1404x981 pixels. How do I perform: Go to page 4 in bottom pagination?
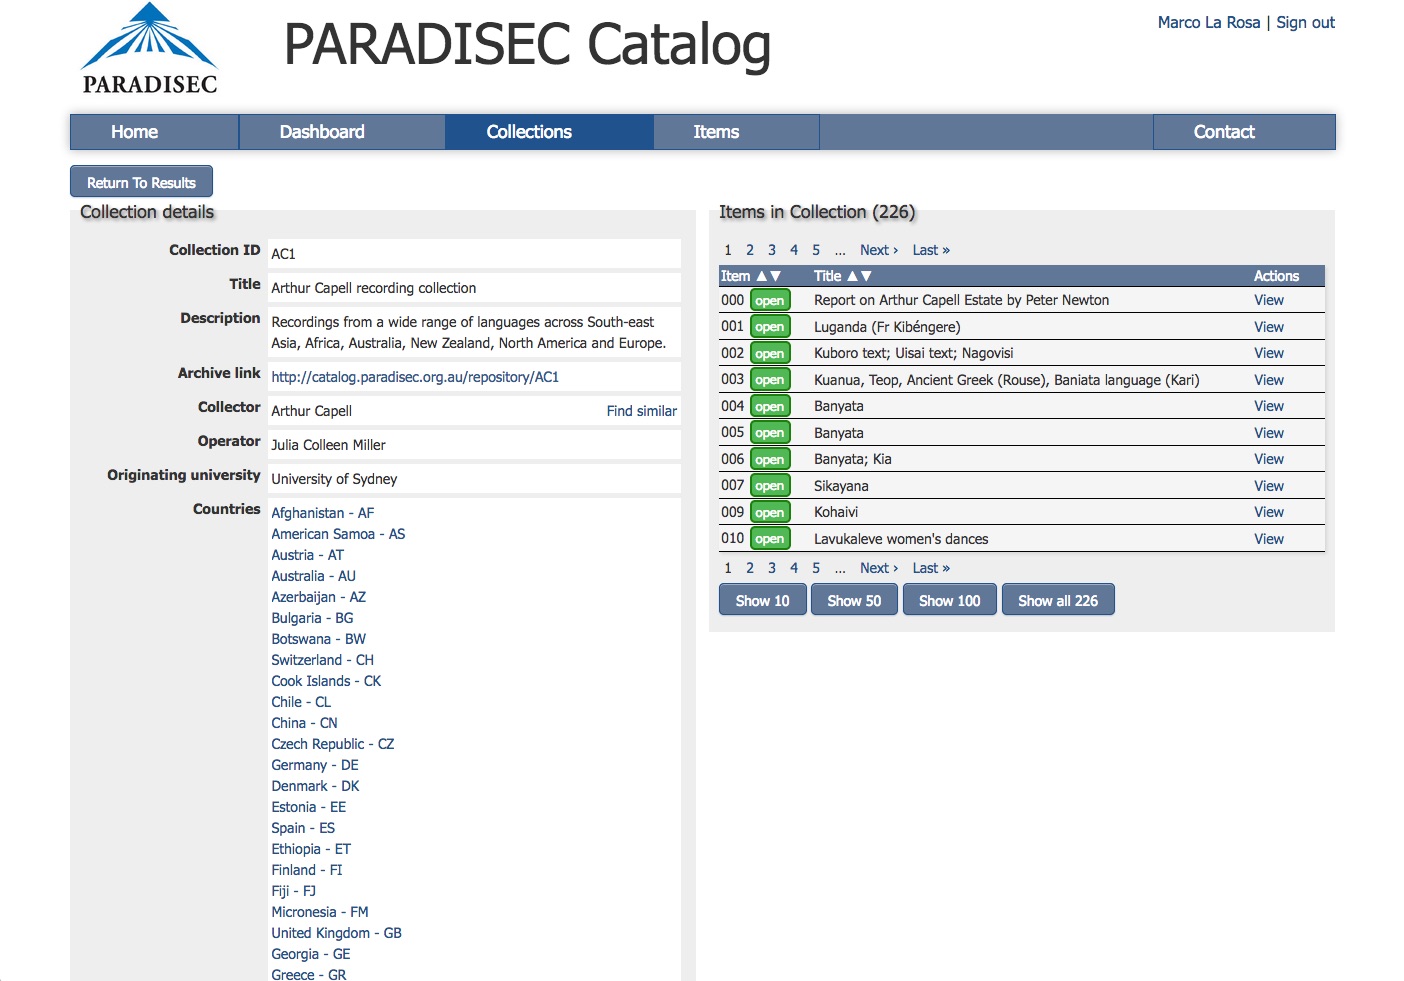794,568
